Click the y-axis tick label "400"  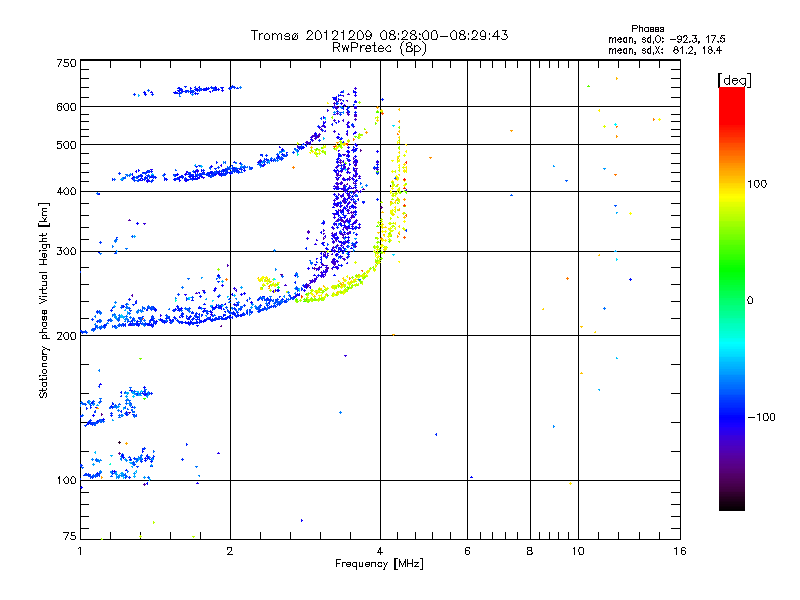pos(66,191)
